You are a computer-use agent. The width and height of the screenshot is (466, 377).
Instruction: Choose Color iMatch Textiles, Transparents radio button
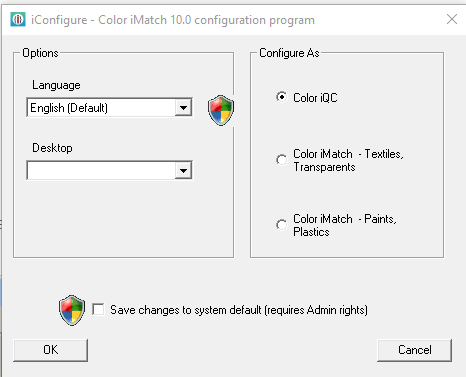tap(282, 160)
